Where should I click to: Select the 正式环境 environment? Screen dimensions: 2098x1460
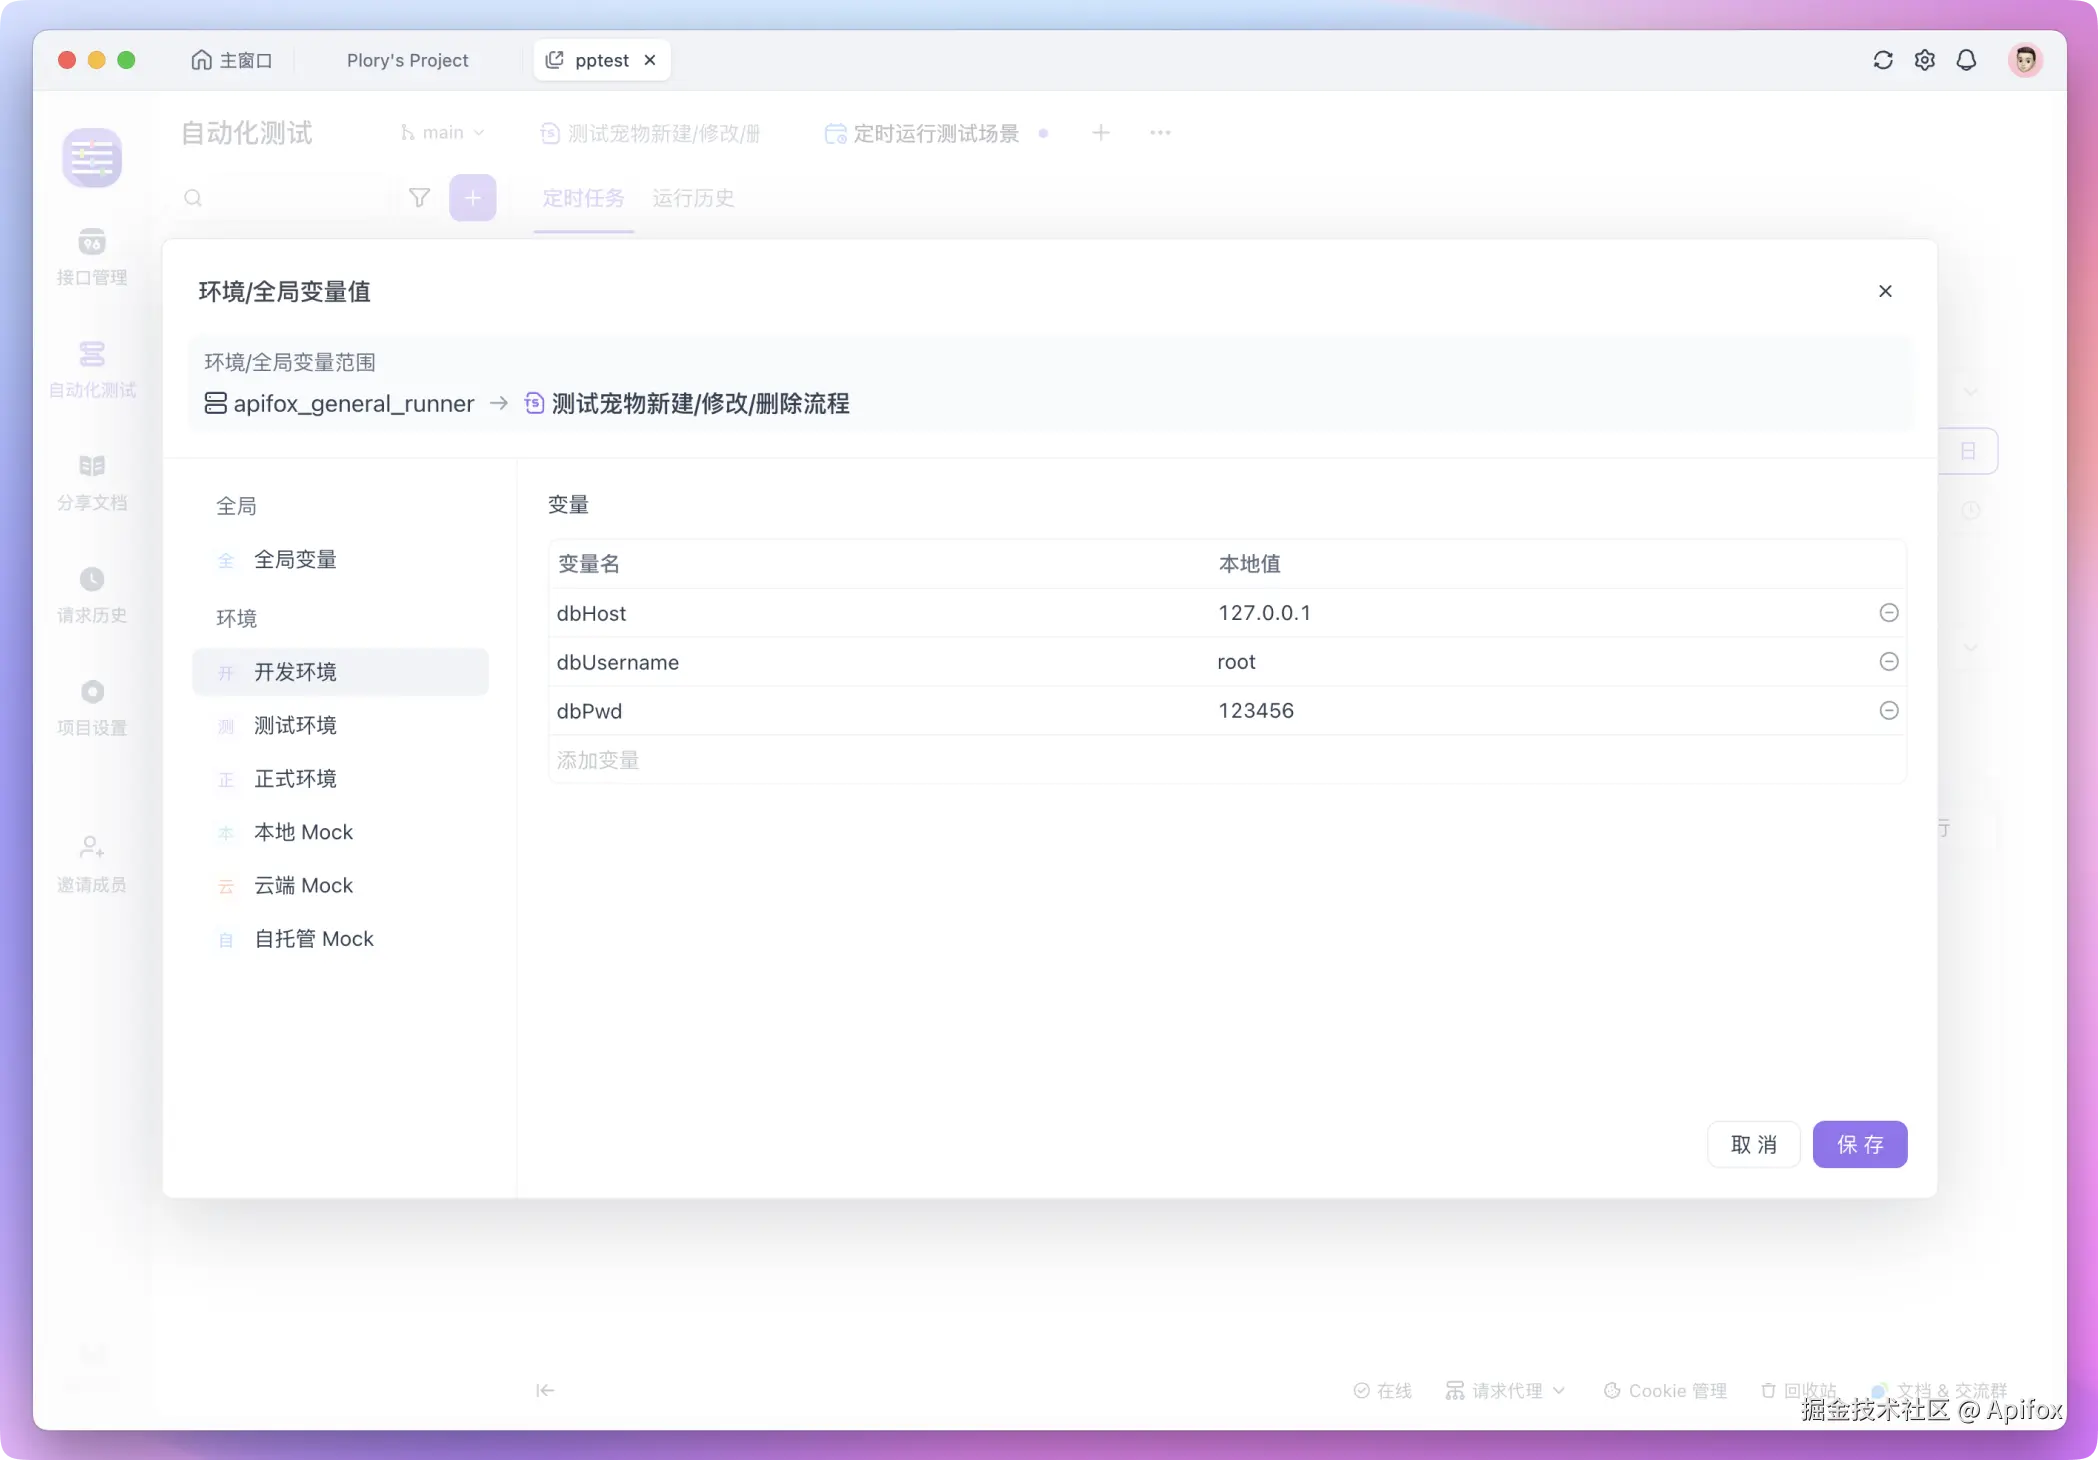[x=295, y=779]
